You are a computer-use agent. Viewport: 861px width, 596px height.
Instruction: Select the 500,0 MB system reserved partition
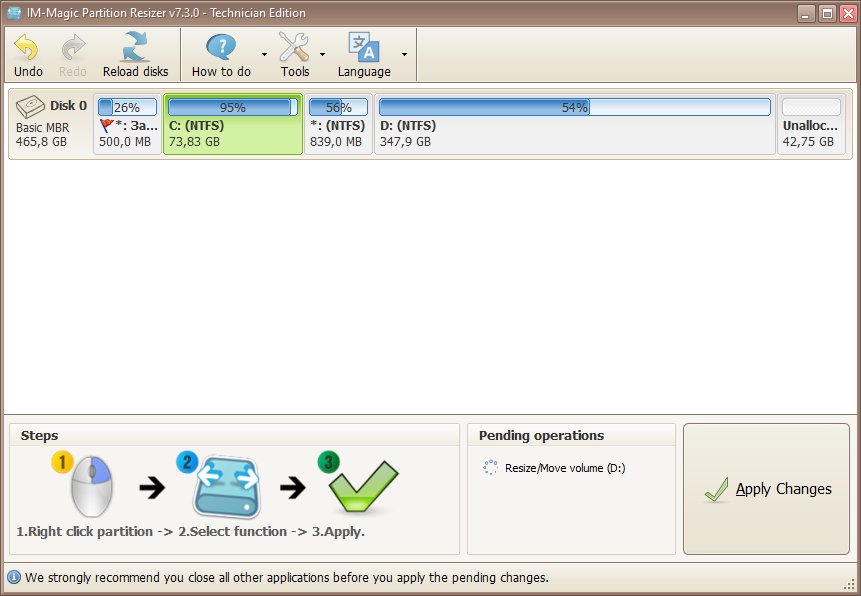coord(127,125)
